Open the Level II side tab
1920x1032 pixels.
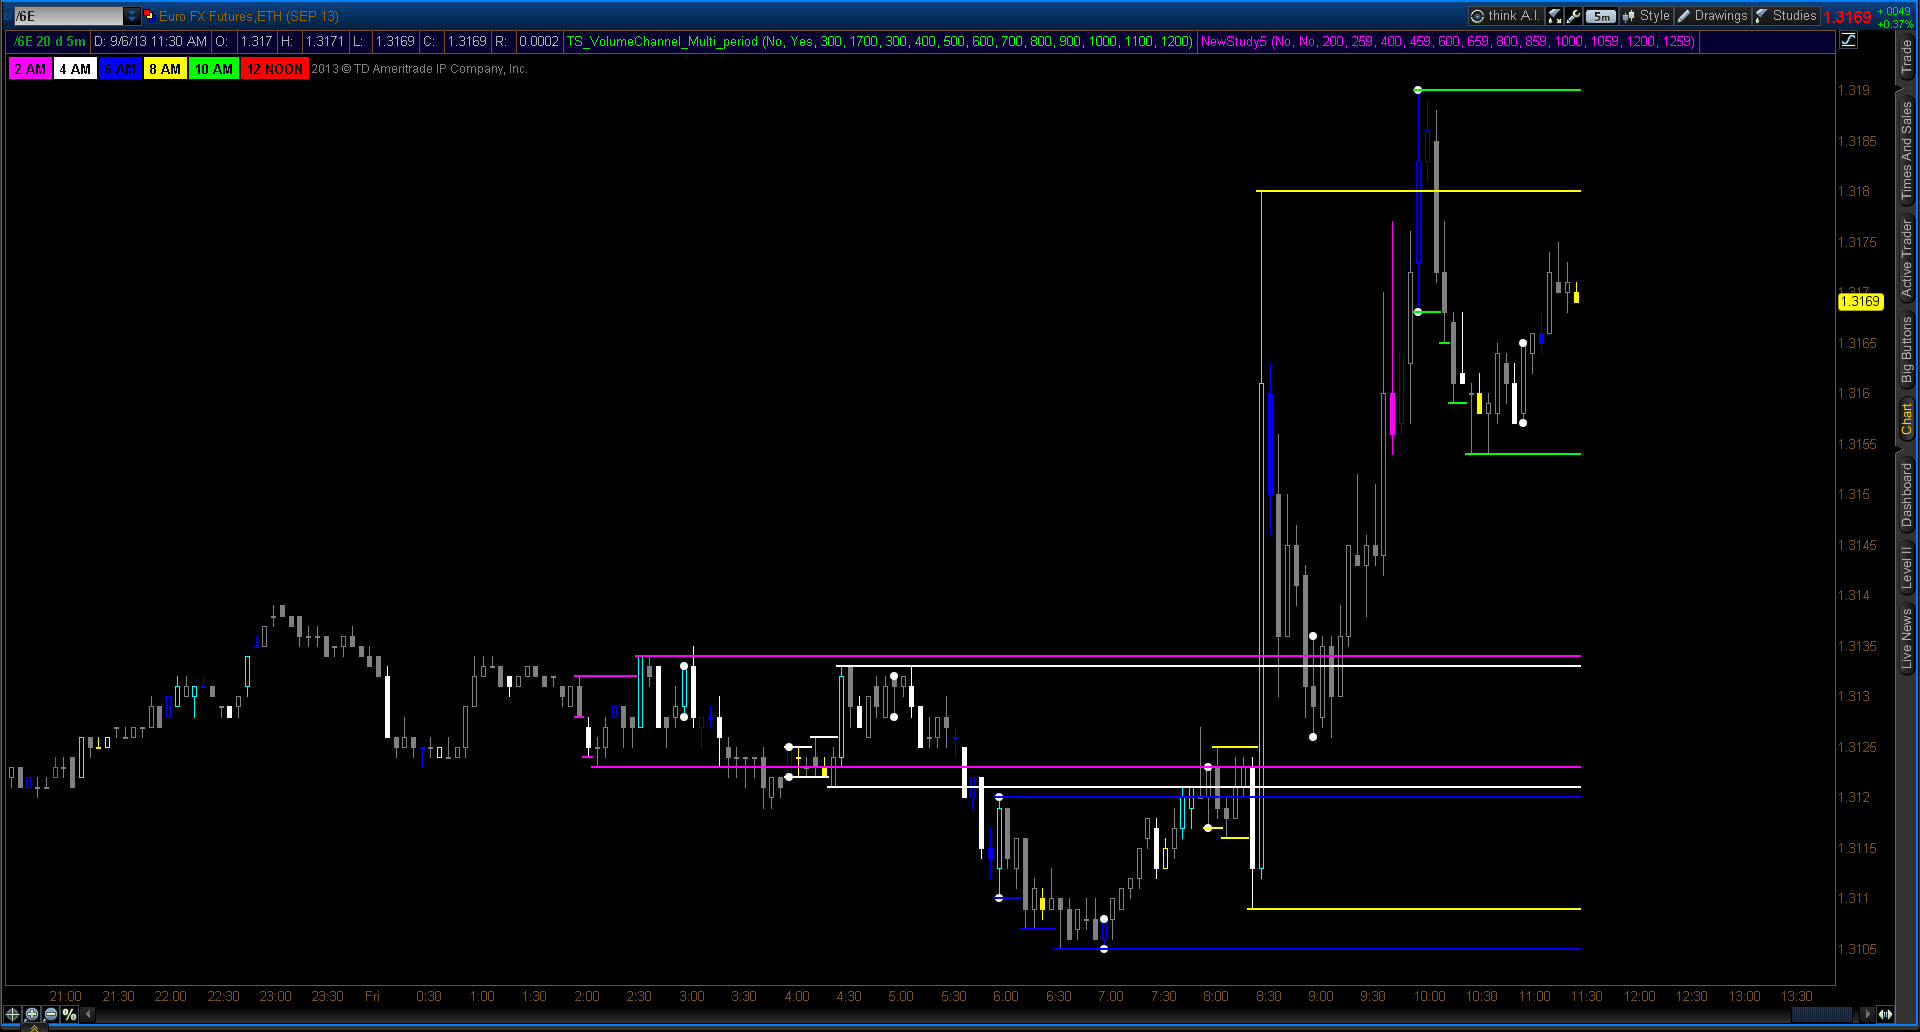tap(1907, 567)
